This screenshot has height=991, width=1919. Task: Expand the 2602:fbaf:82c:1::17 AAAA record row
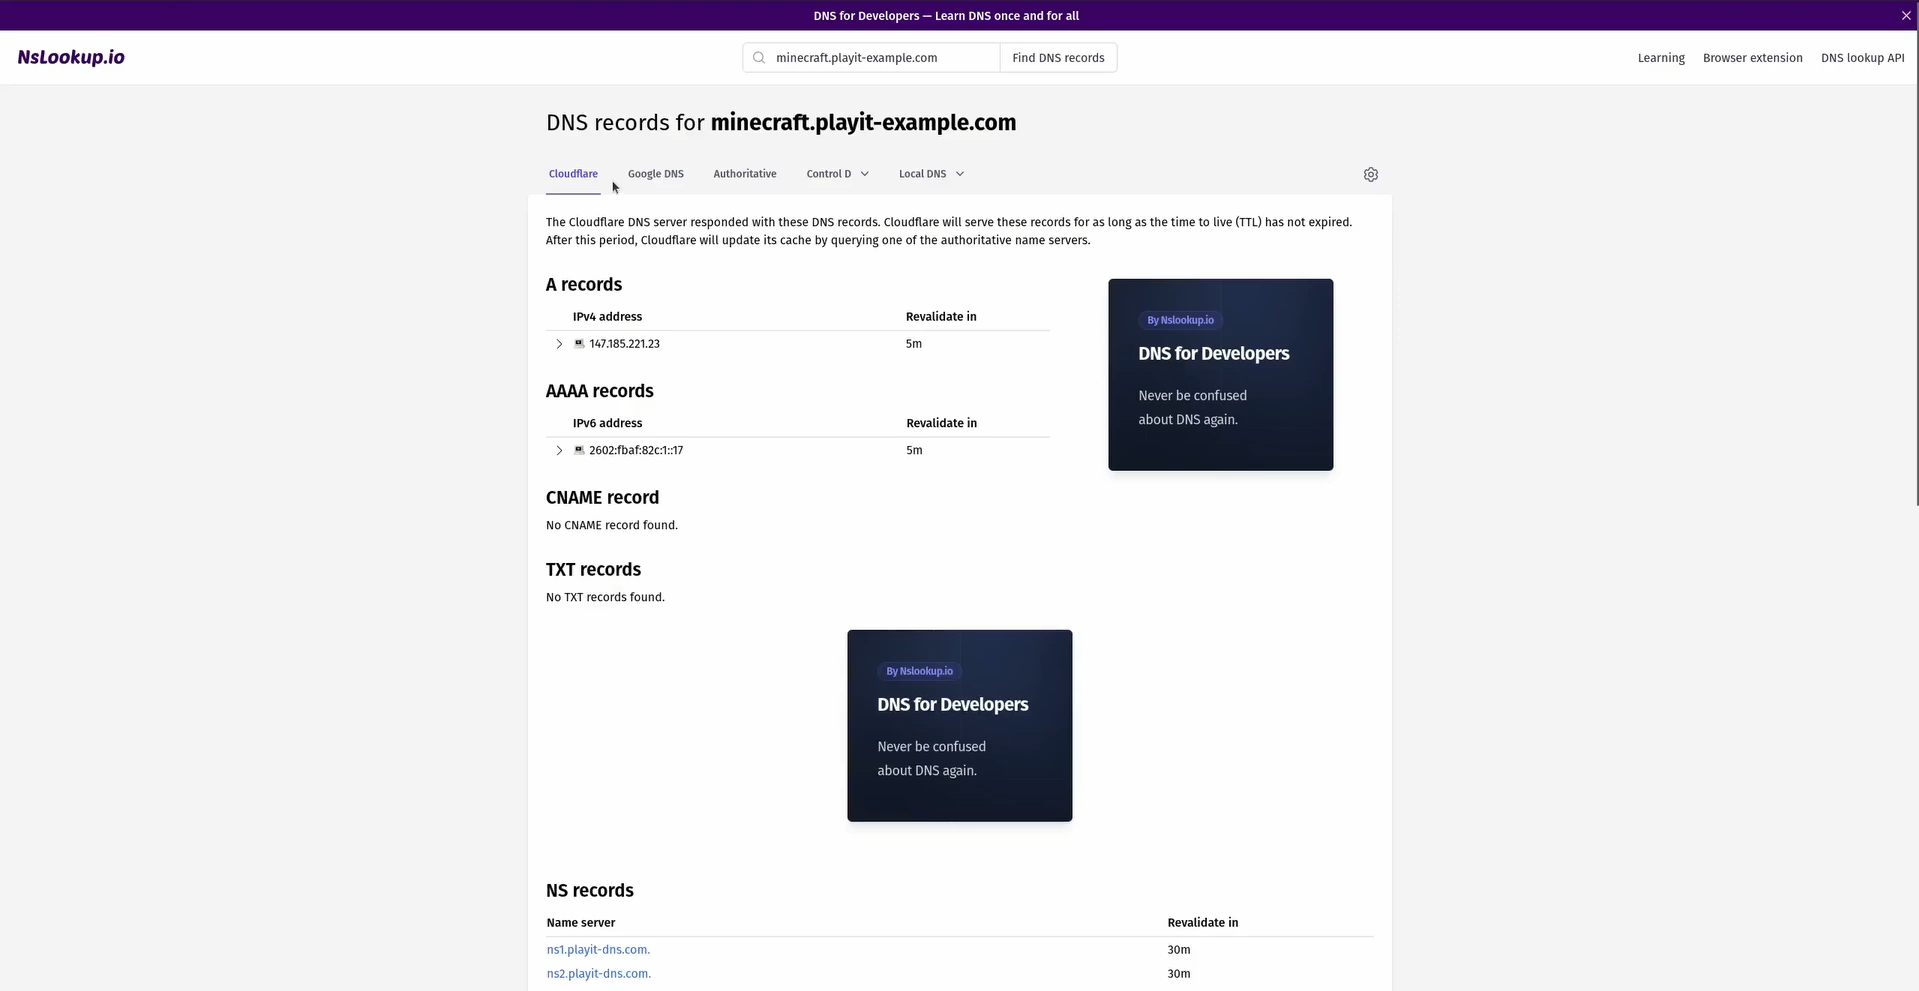click(559, 451)
